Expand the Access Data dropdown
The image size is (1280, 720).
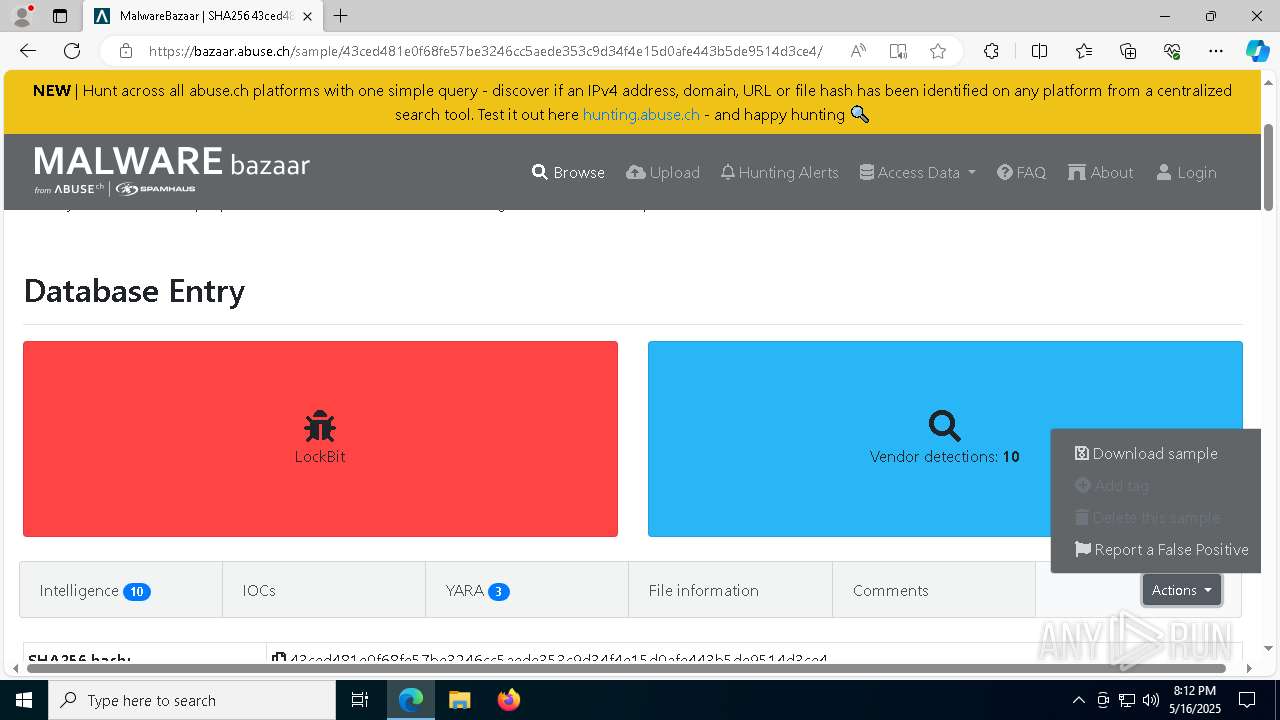[x=917, y=172]
